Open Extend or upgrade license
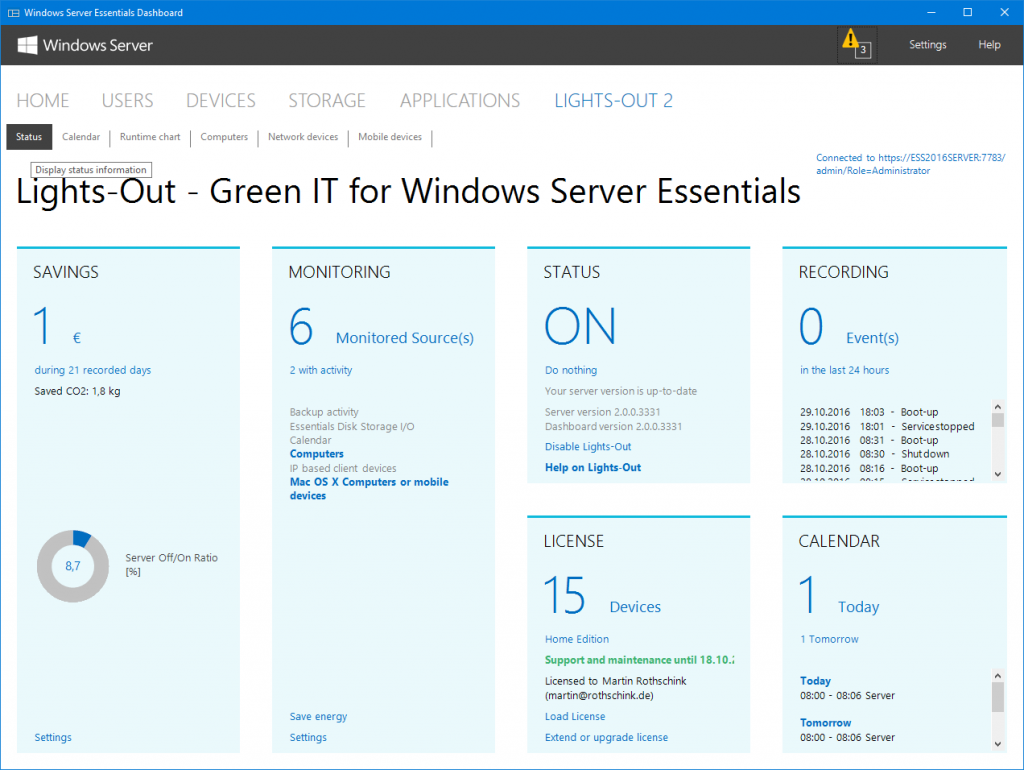 tap(606, 737)
